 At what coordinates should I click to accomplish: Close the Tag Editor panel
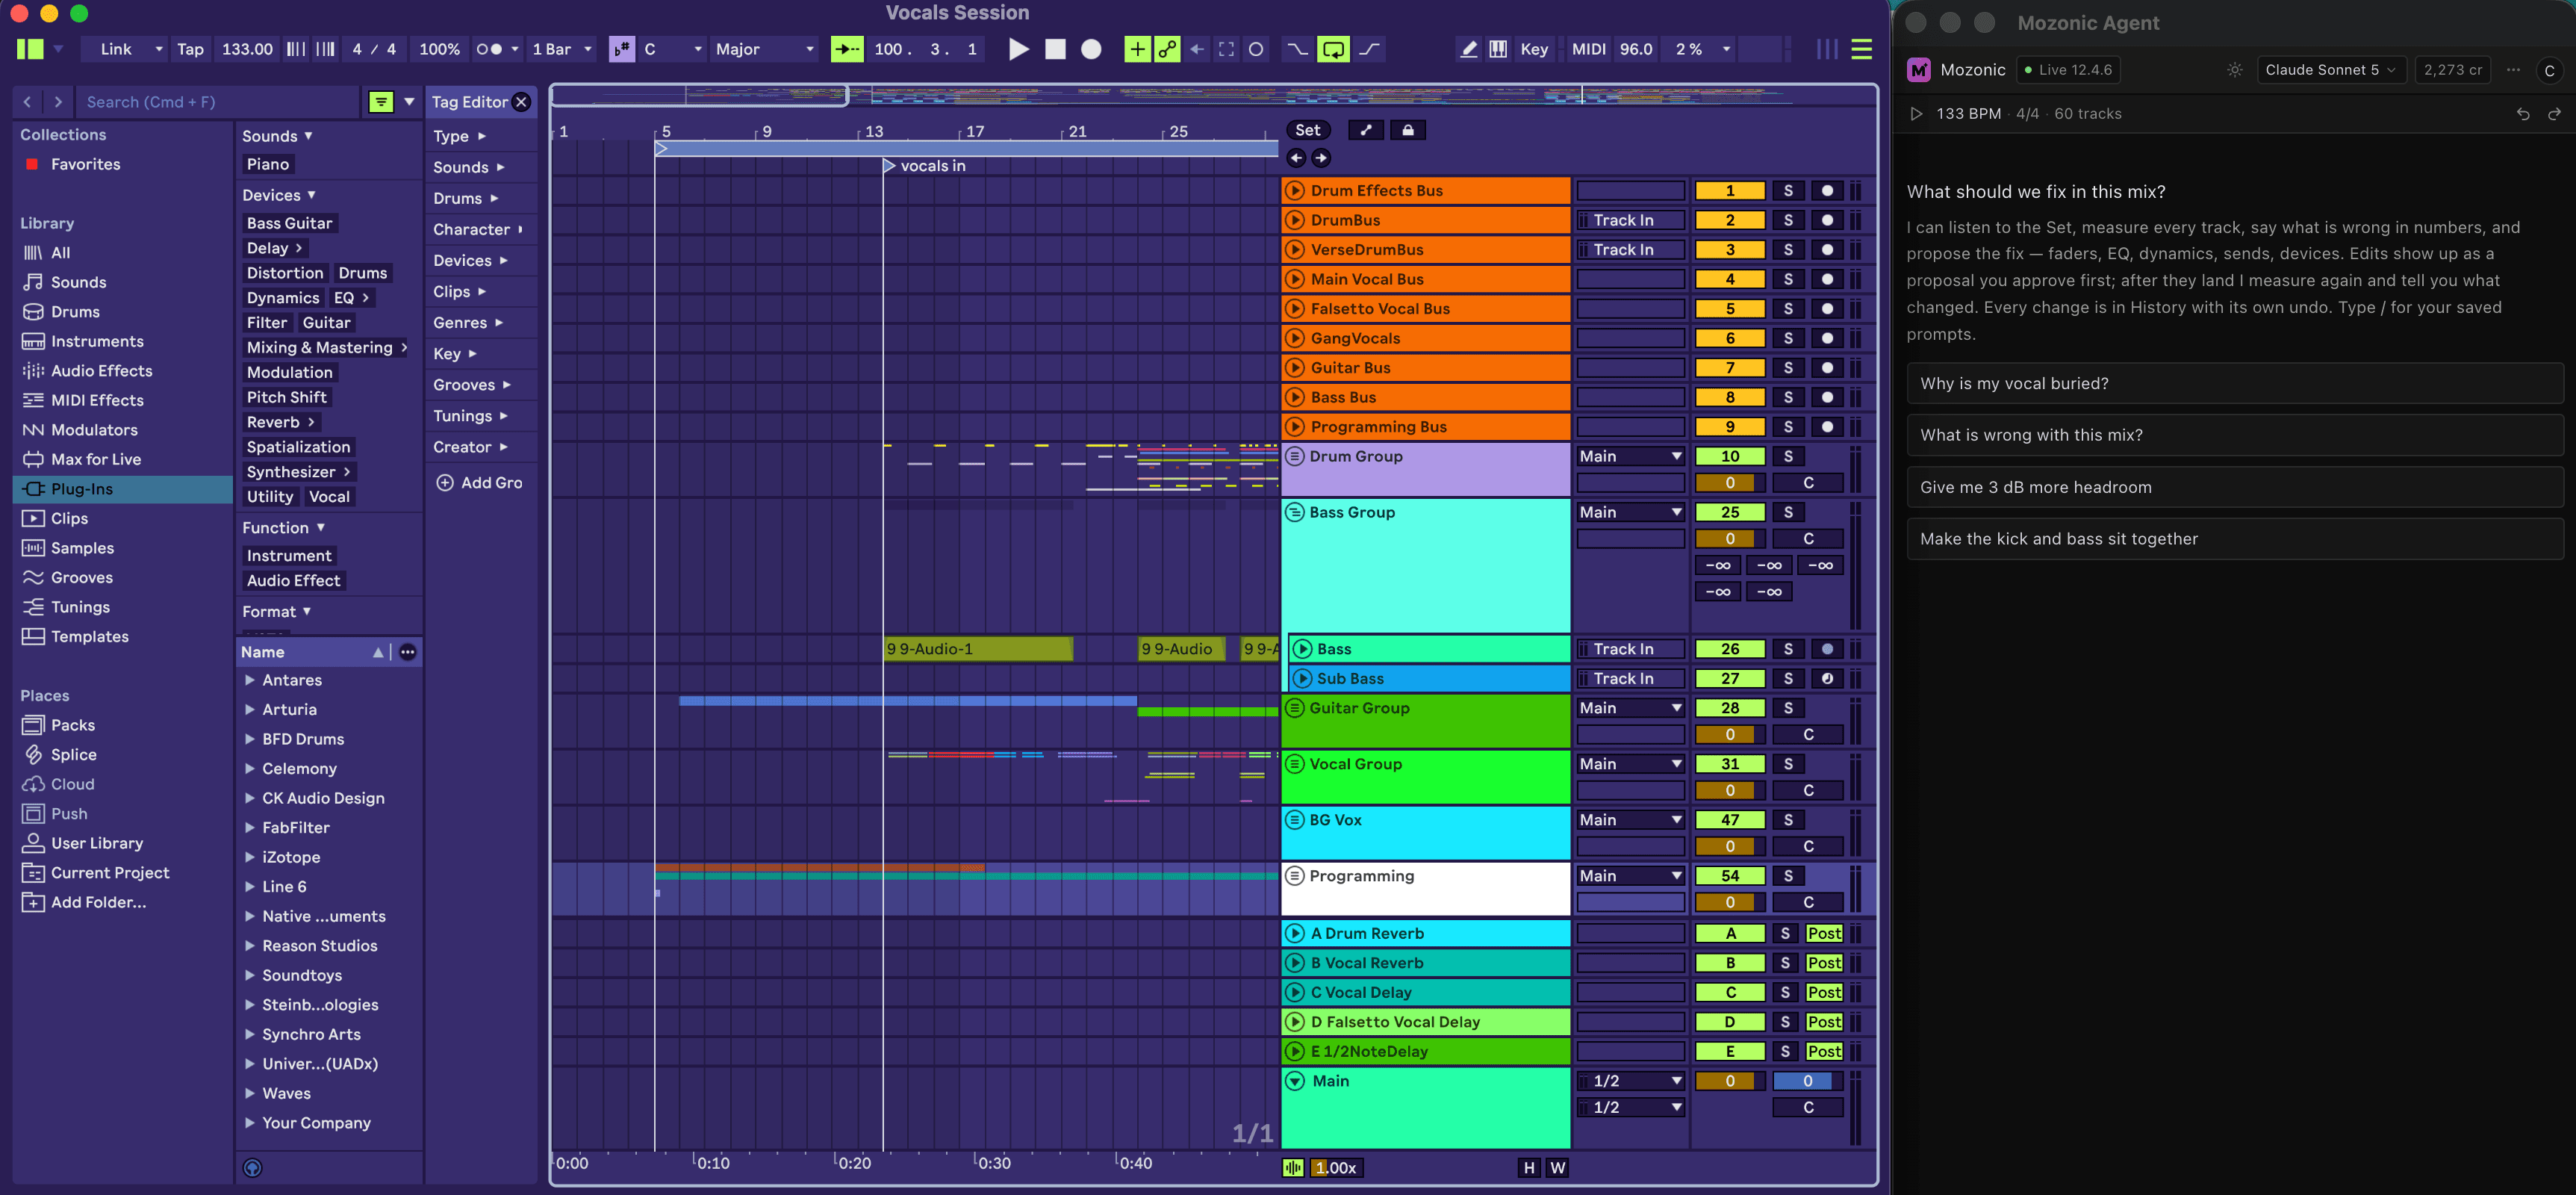click(x=521, y=102)
